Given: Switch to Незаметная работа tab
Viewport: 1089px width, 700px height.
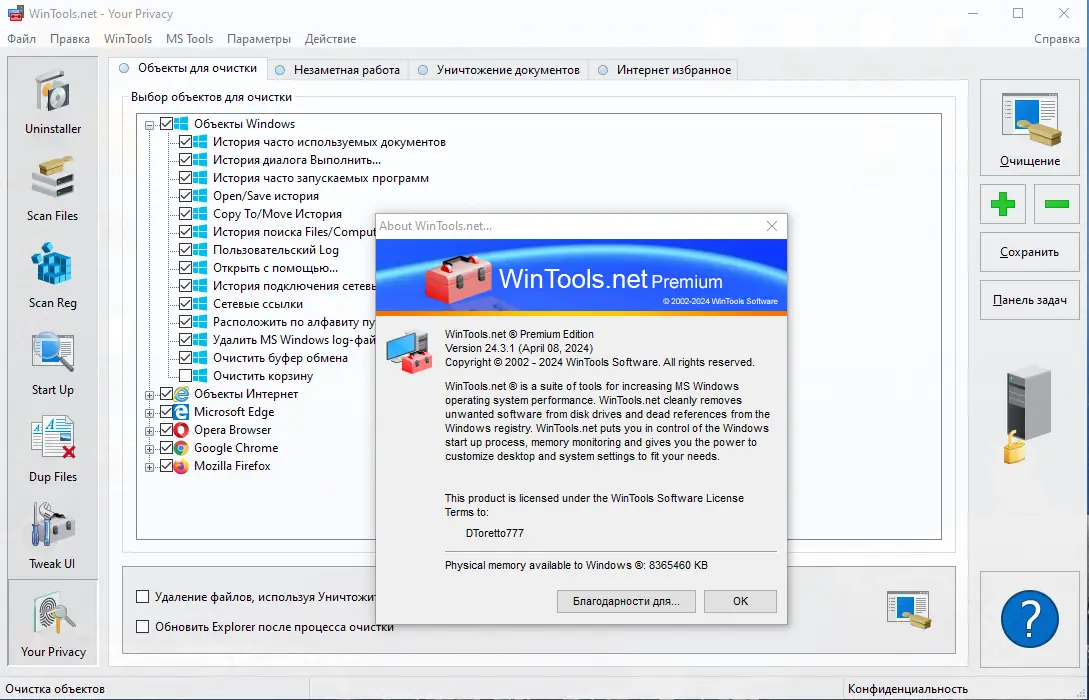Looking at the screenshot, I should (338, 69).
